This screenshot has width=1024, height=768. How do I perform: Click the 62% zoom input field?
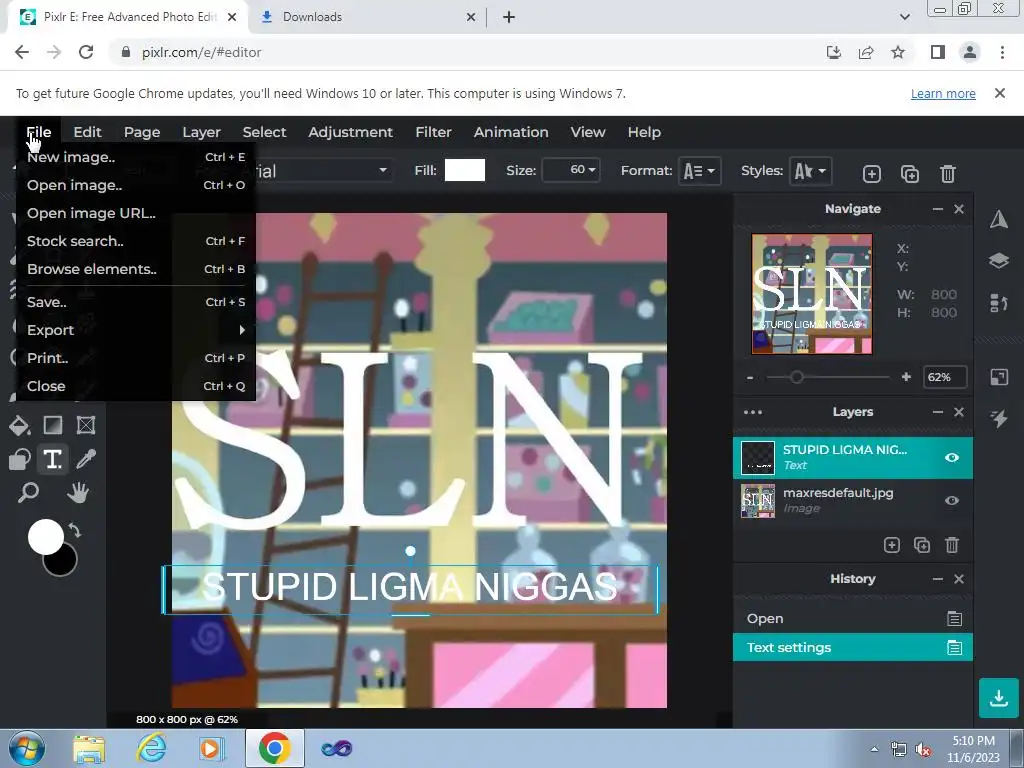point(945,377)
